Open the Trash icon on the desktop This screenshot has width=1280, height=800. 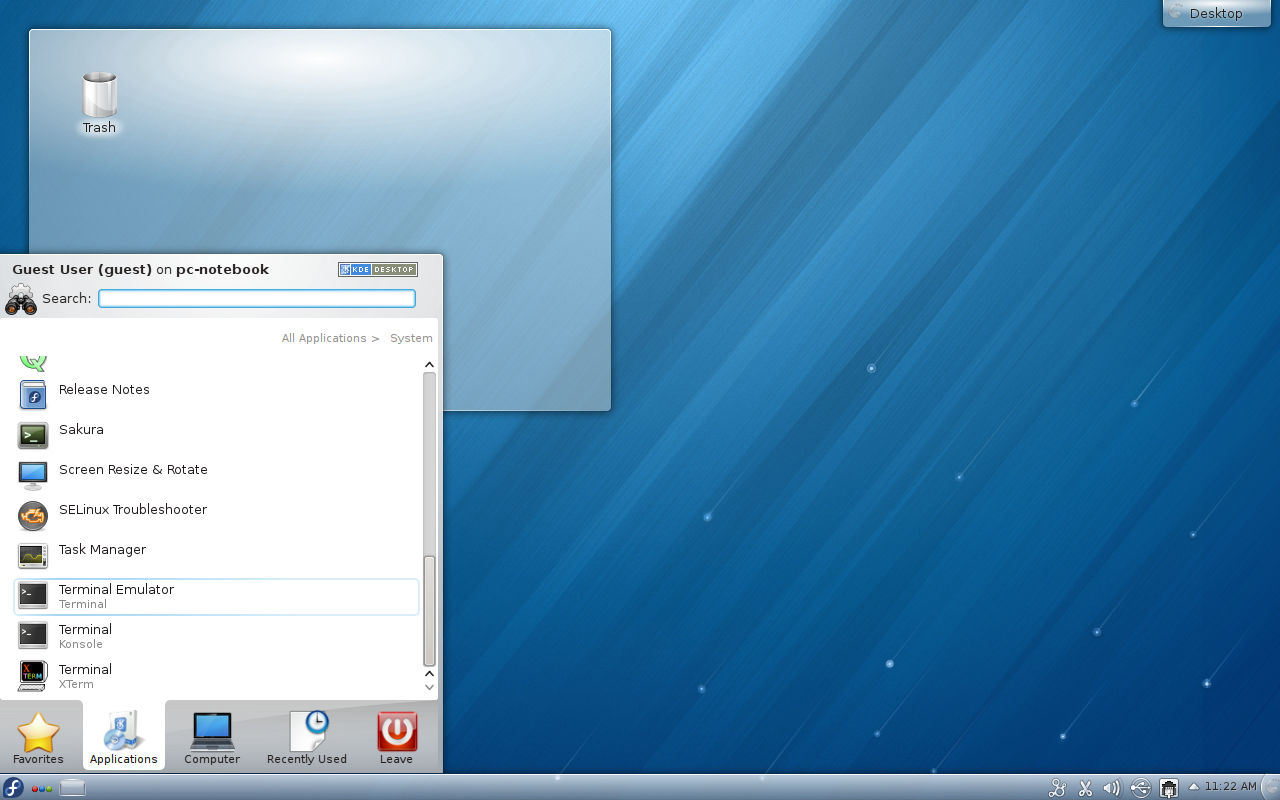[x=99, y=103]
